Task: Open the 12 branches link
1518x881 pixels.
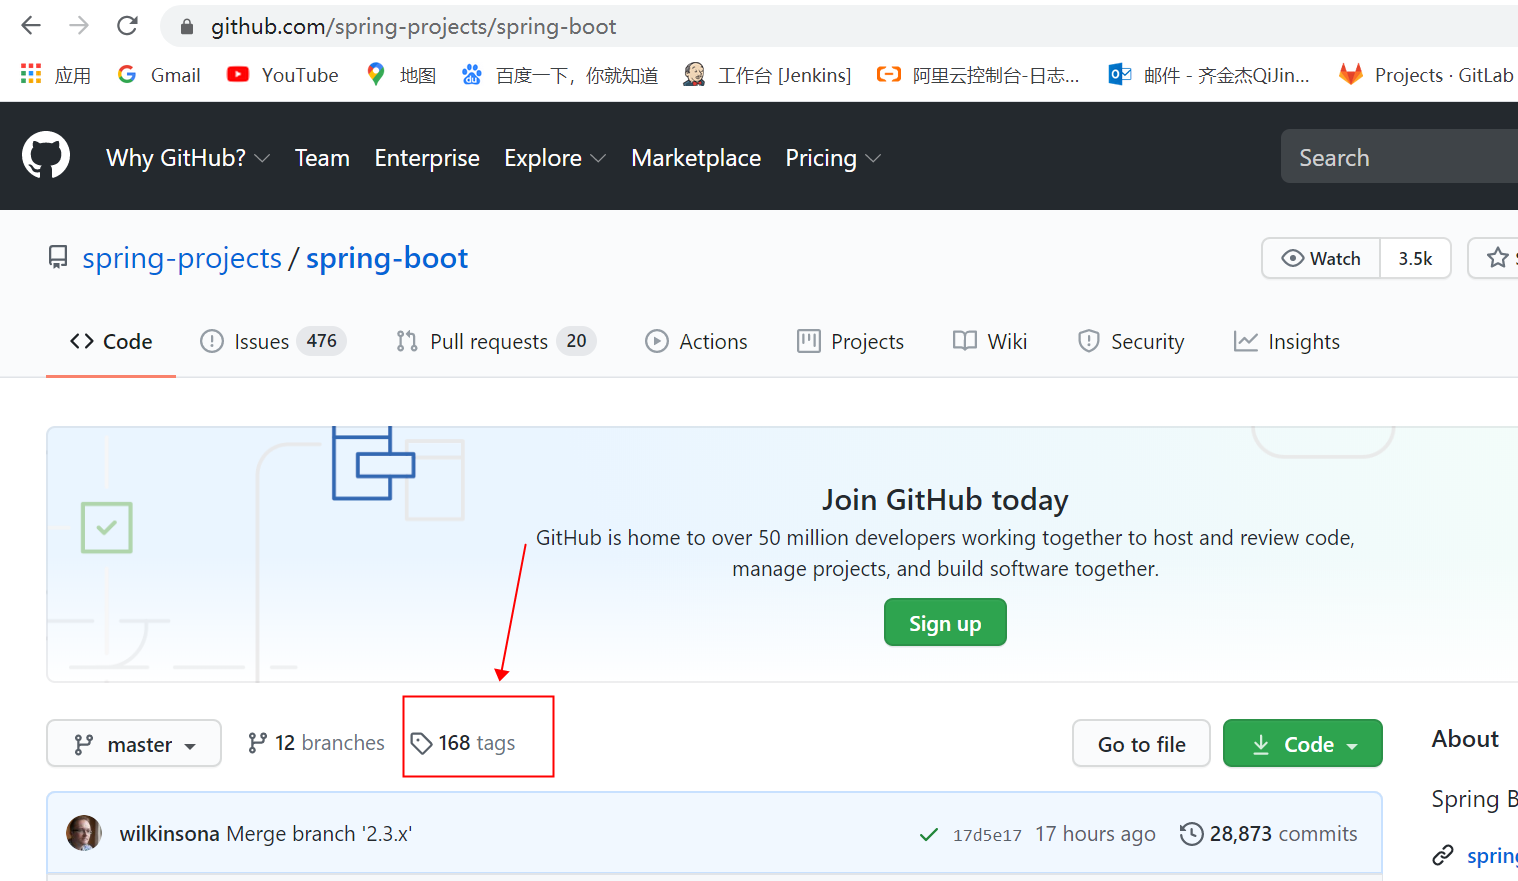Action: coord(316,743)
